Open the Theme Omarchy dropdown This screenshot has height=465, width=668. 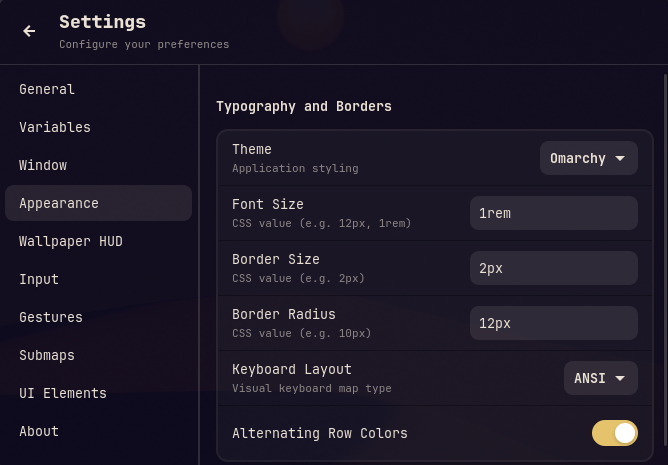tap(588, 158)
